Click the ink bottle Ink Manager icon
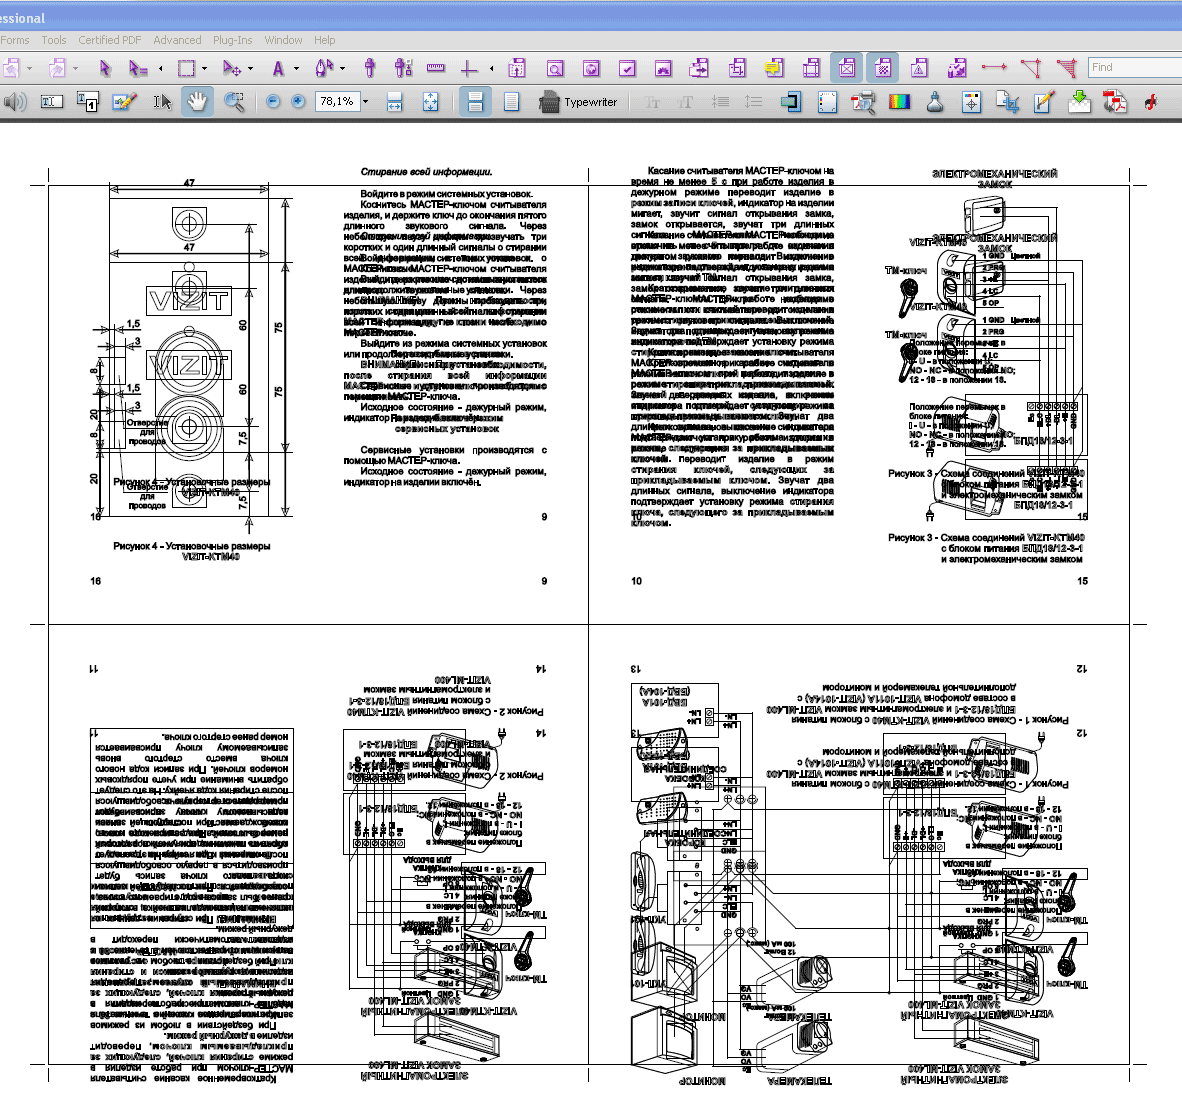The height and width of the screenshot is (1113, 1182). (935, 101)
